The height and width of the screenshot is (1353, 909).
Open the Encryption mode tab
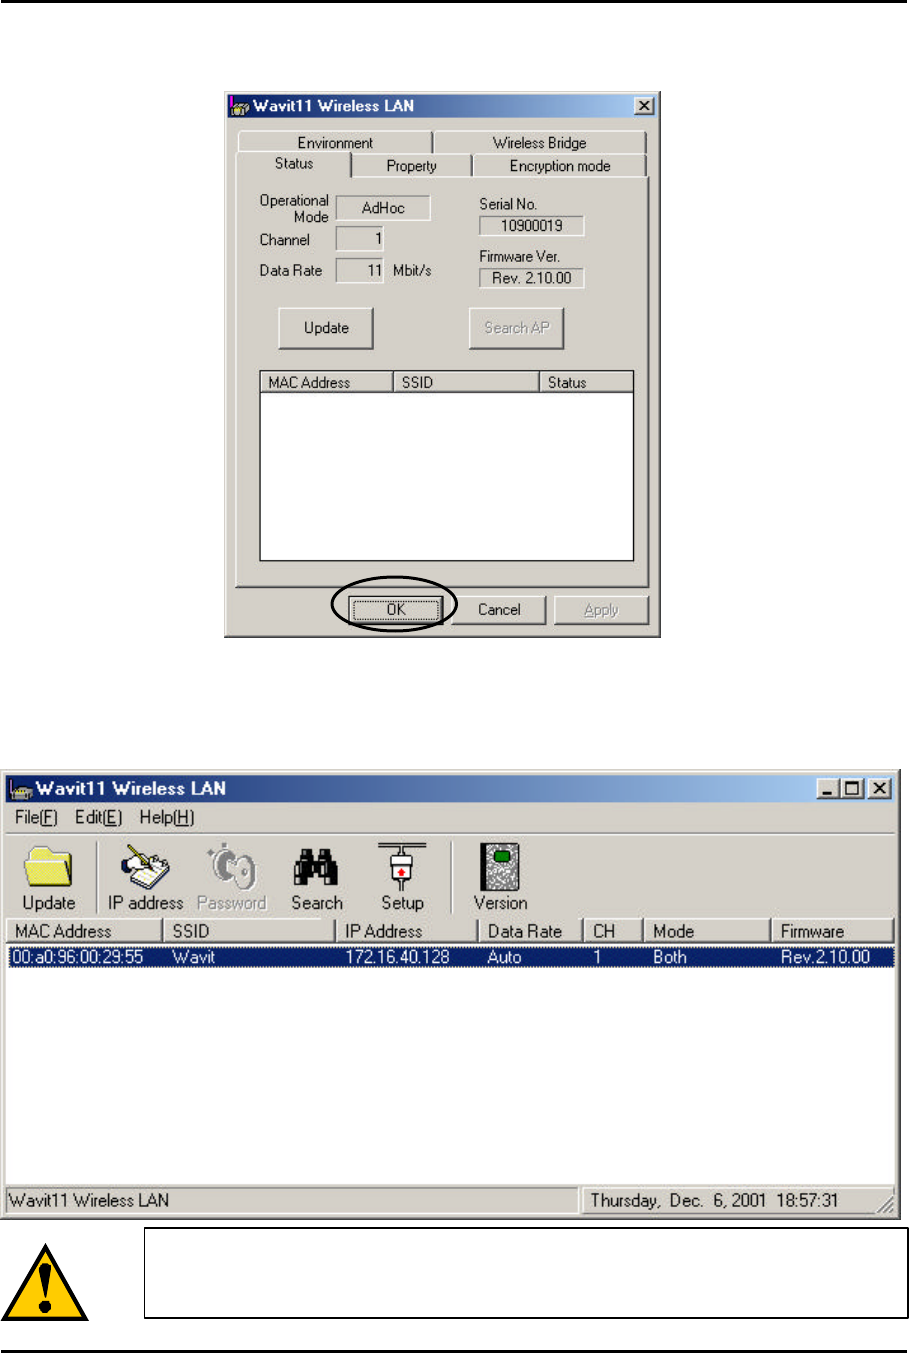[559, 166]
